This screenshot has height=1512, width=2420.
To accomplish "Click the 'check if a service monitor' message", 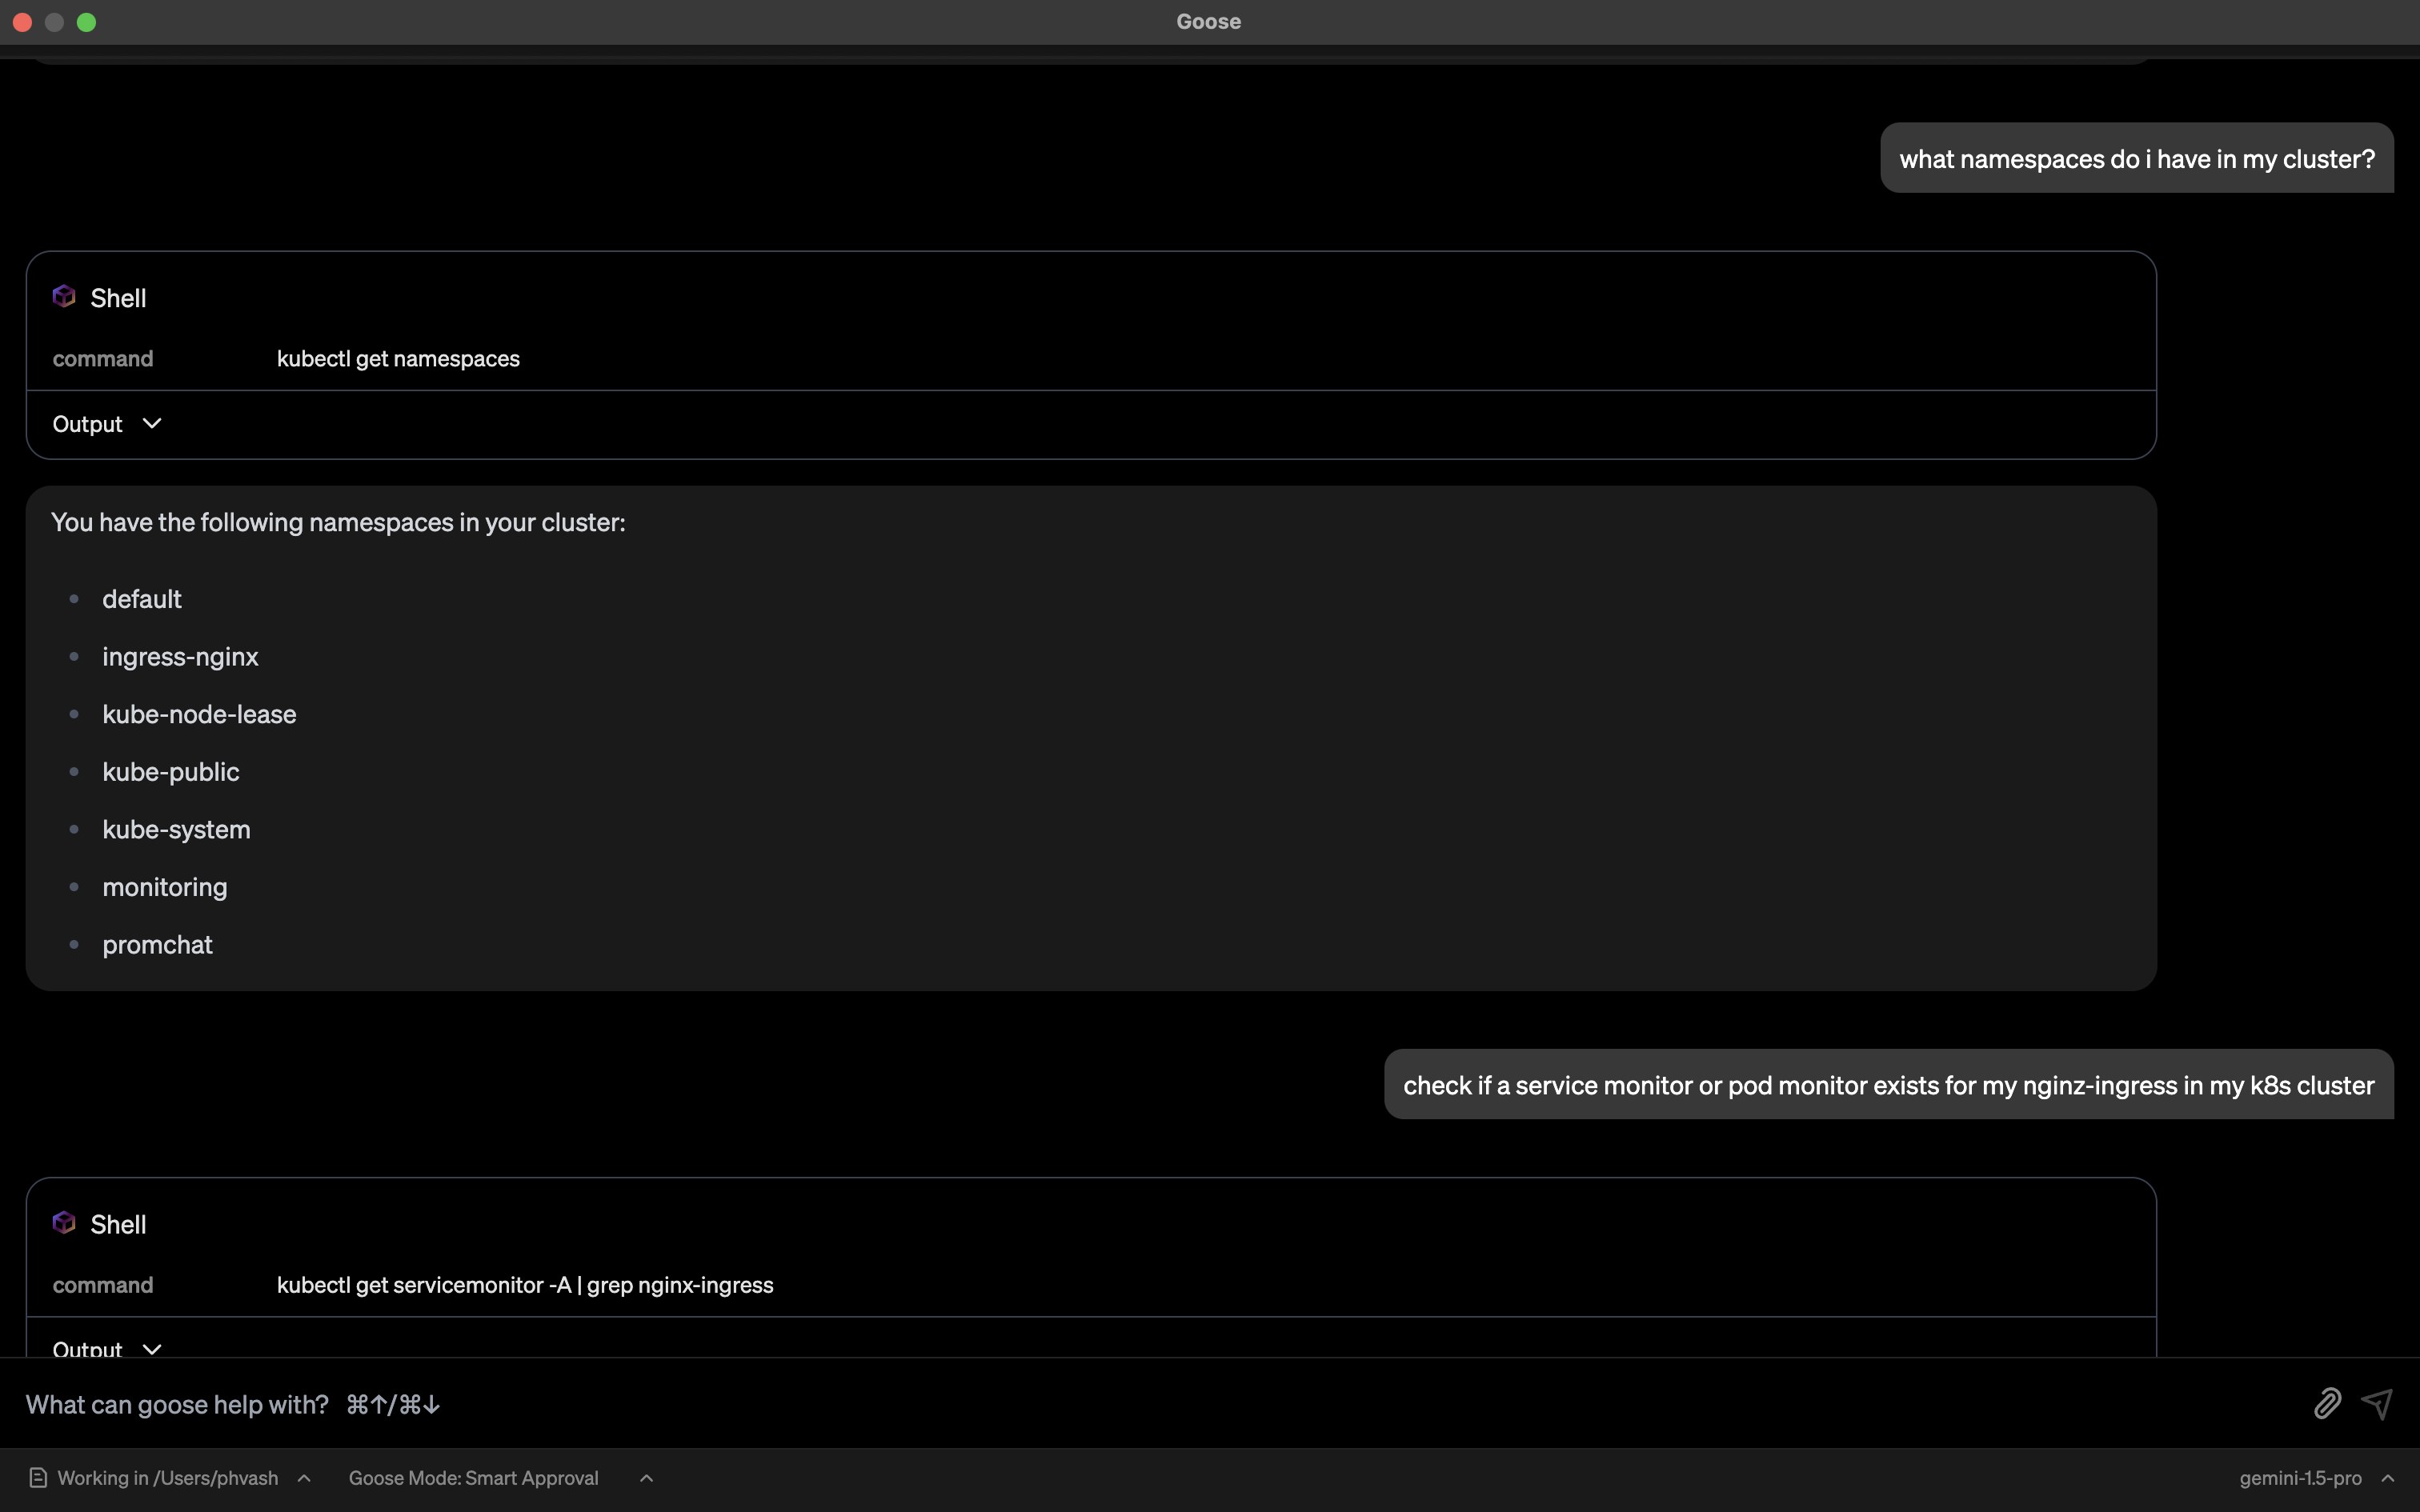I will click(1889, 1085).
